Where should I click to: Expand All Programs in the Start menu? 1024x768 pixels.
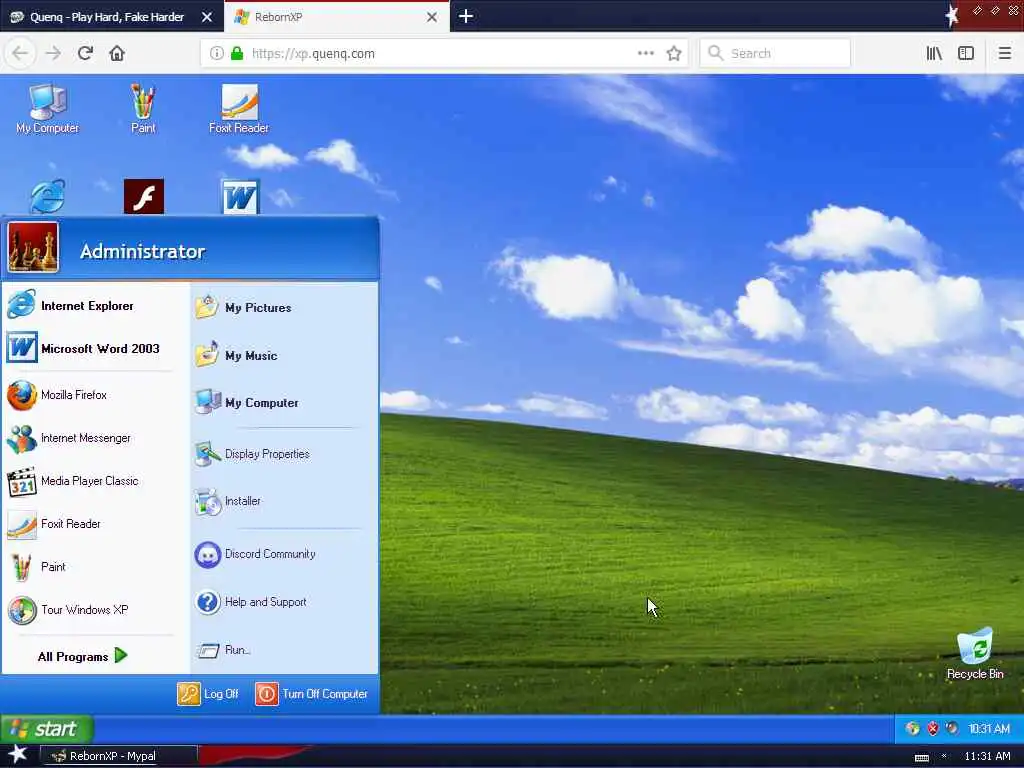click(82, 656)
